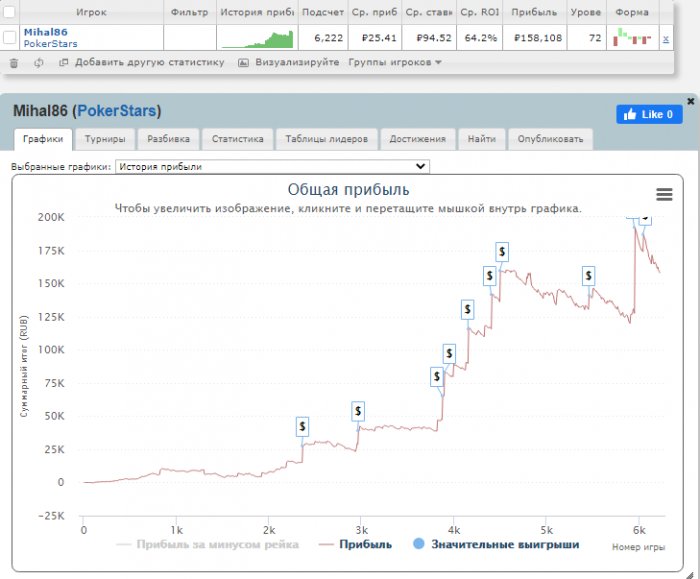700x579 pixels.
Task: Expand Группы игроков dropdown
Action: click(x=395, y=62)
